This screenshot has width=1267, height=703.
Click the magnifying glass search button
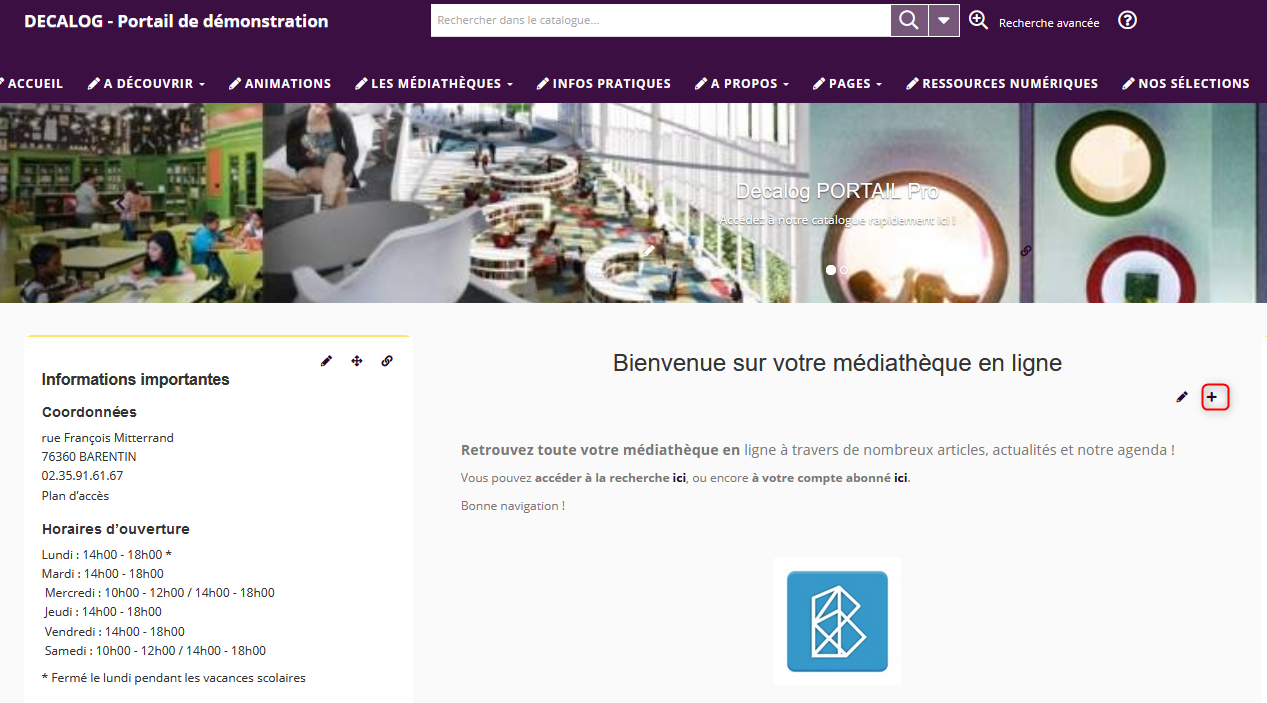pos(909,20)
